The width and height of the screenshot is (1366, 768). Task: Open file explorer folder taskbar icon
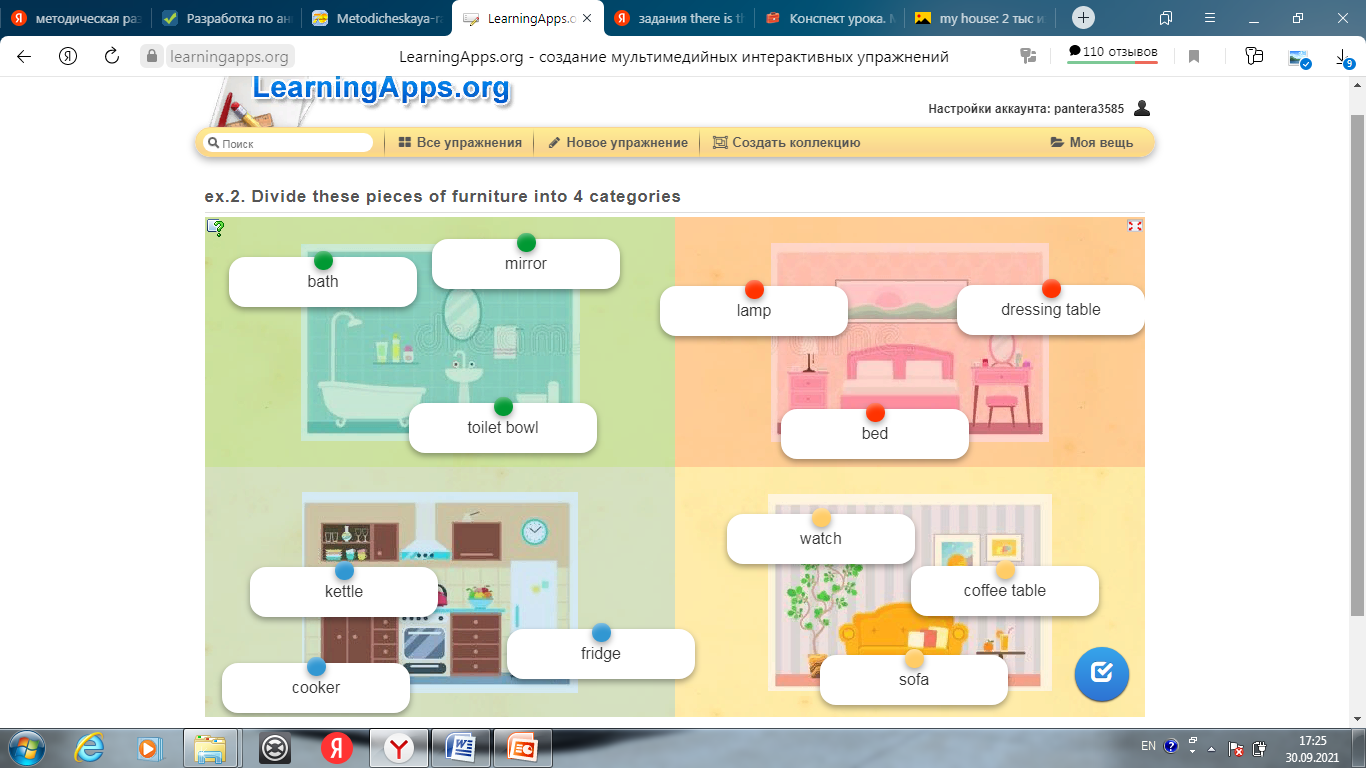(x=210, y=748)
